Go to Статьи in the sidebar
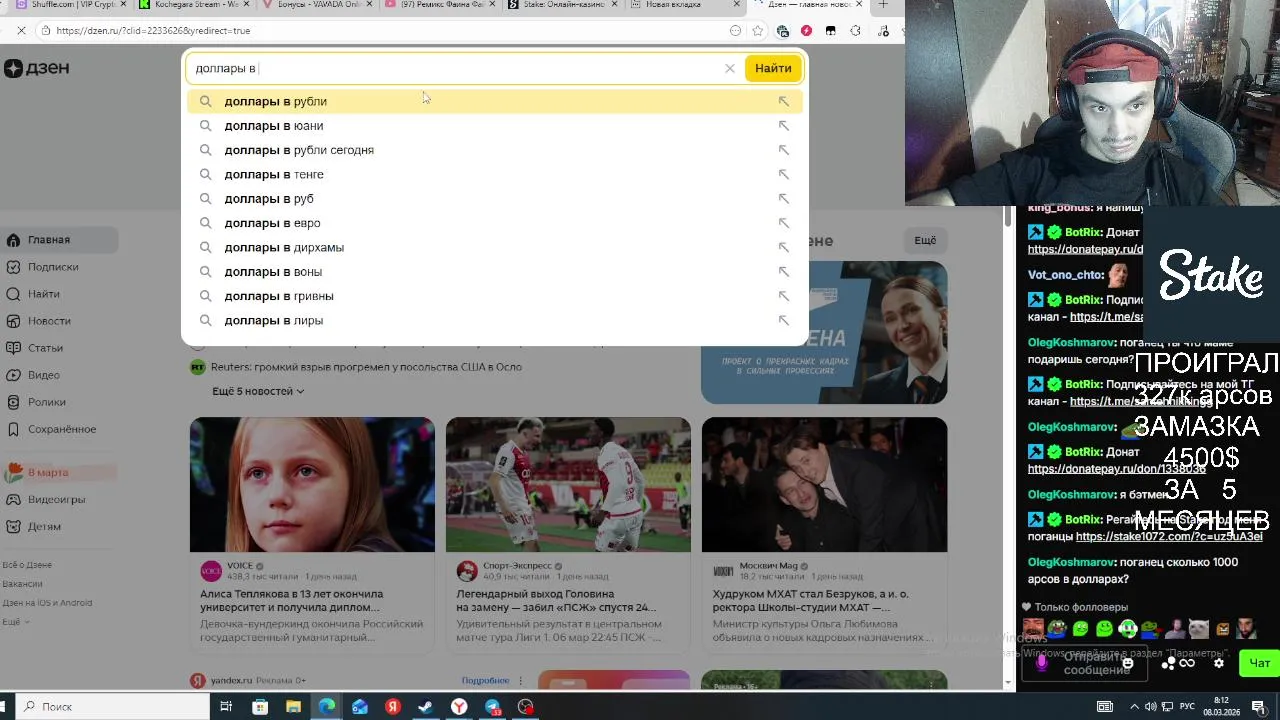Screen dimensions: 1280x720 (x=59, y=348)
